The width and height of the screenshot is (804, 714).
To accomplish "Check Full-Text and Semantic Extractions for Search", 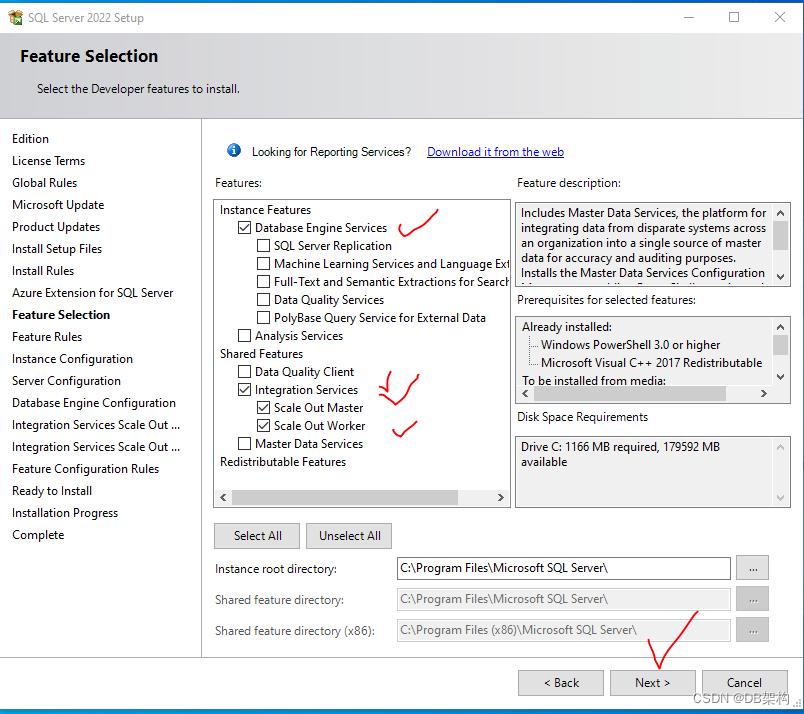I will 264,282.
